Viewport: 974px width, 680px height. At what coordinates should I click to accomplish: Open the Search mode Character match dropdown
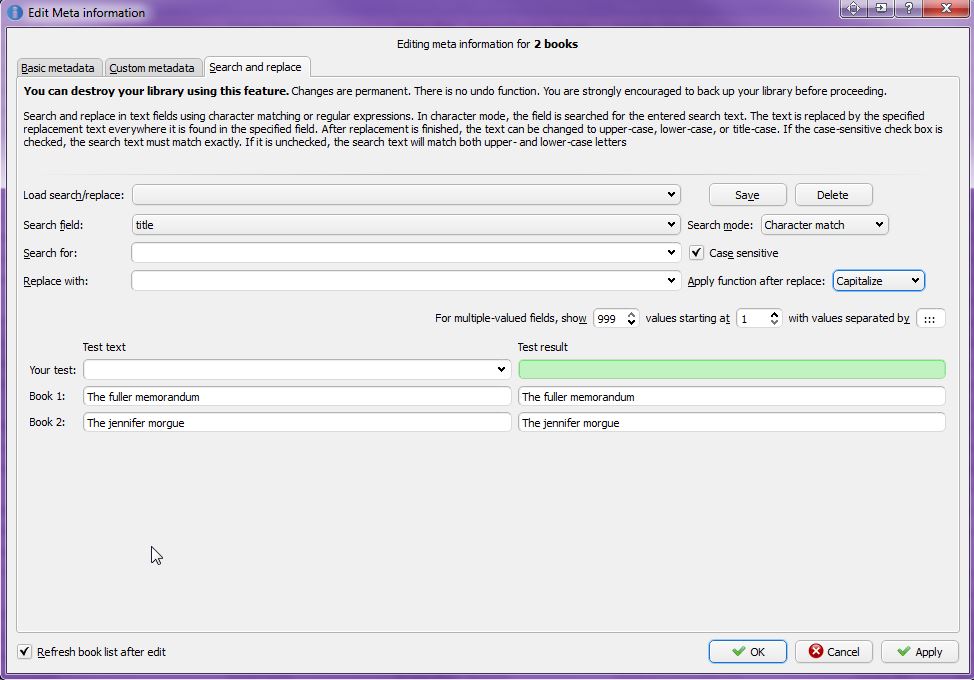824,225
